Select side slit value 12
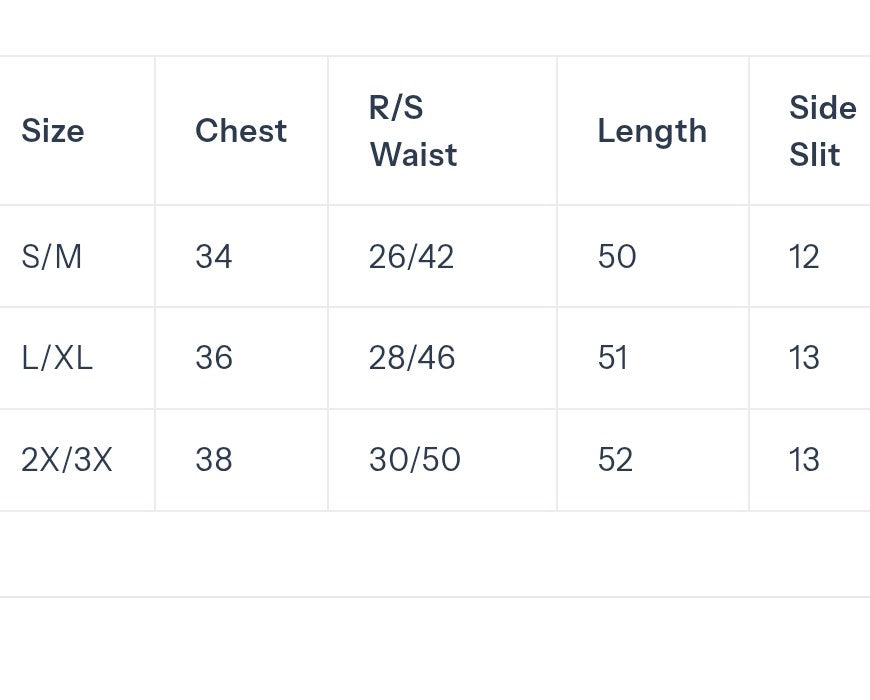 coord(804,257)
